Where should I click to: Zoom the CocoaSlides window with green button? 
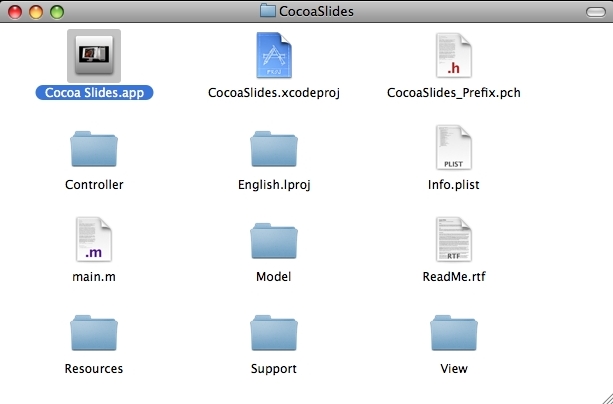[56, 11]
